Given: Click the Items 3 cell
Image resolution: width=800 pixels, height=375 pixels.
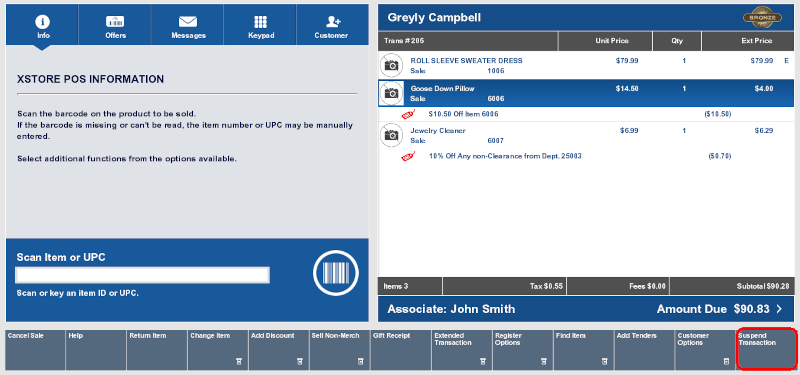Looking at the screenshot, I should pyautogui.click(x=410, y=286).
